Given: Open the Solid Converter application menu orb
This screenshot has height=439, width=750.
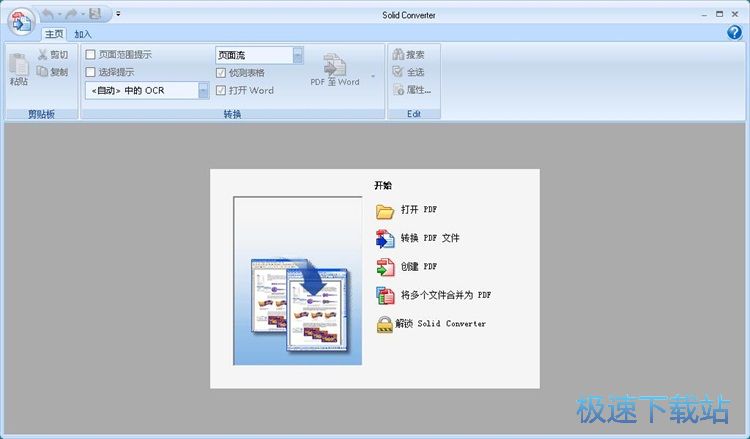Looking at the screenshot, I should [21, 22].
